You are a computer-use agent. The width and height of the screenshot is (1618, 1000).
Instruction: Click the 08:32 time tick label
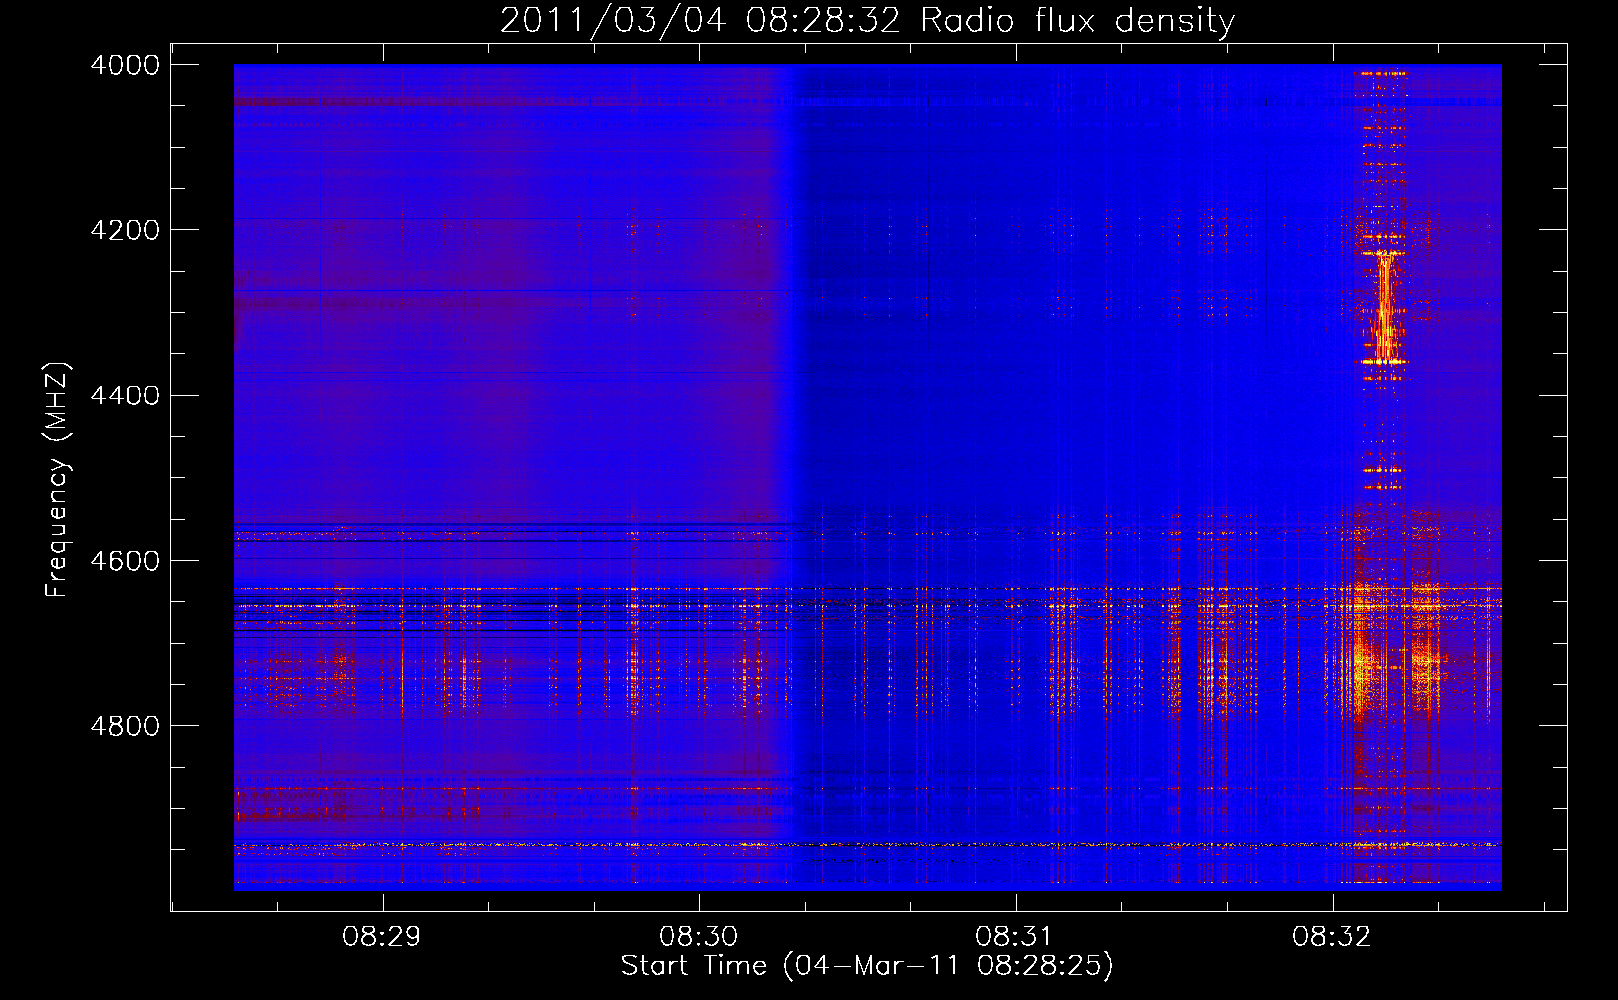(x=1332, y=937)
